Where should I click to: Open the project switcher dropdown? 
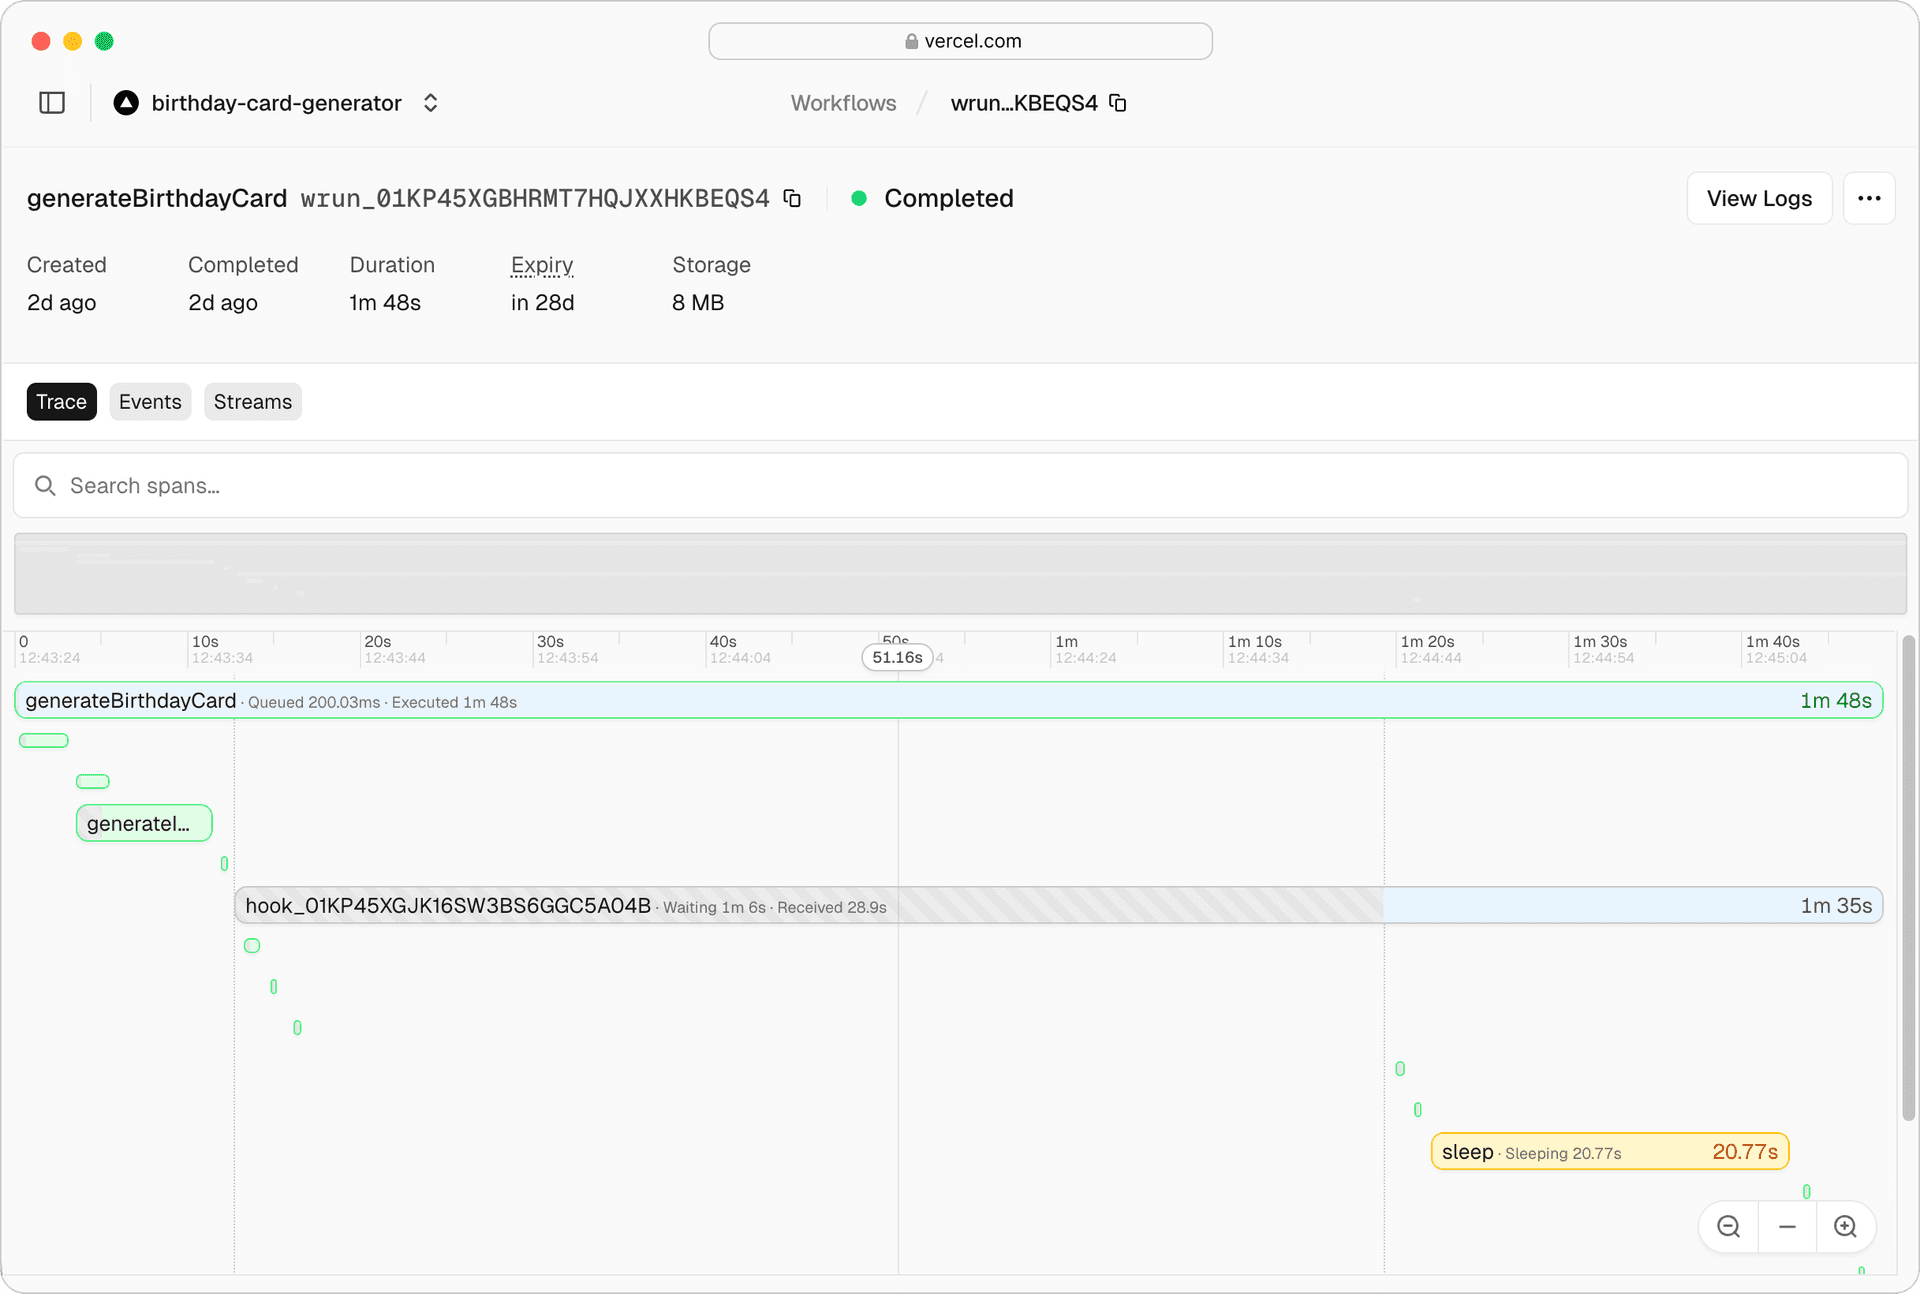tap(429, 102)
